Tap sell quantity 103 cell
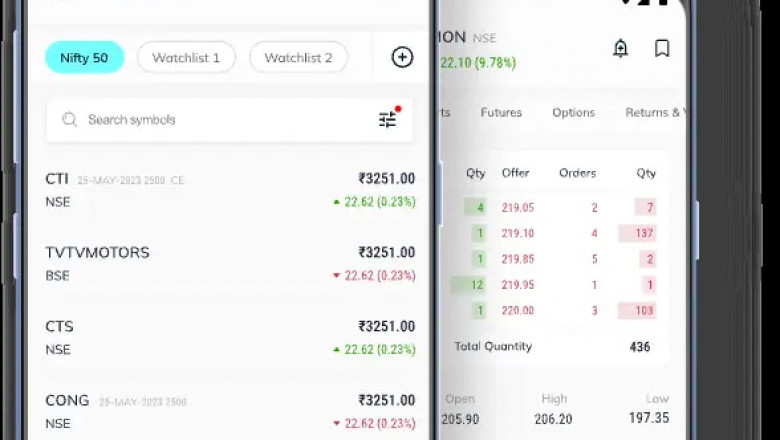The height and width of the screenshot is (440, 780). tap(637, 311)
